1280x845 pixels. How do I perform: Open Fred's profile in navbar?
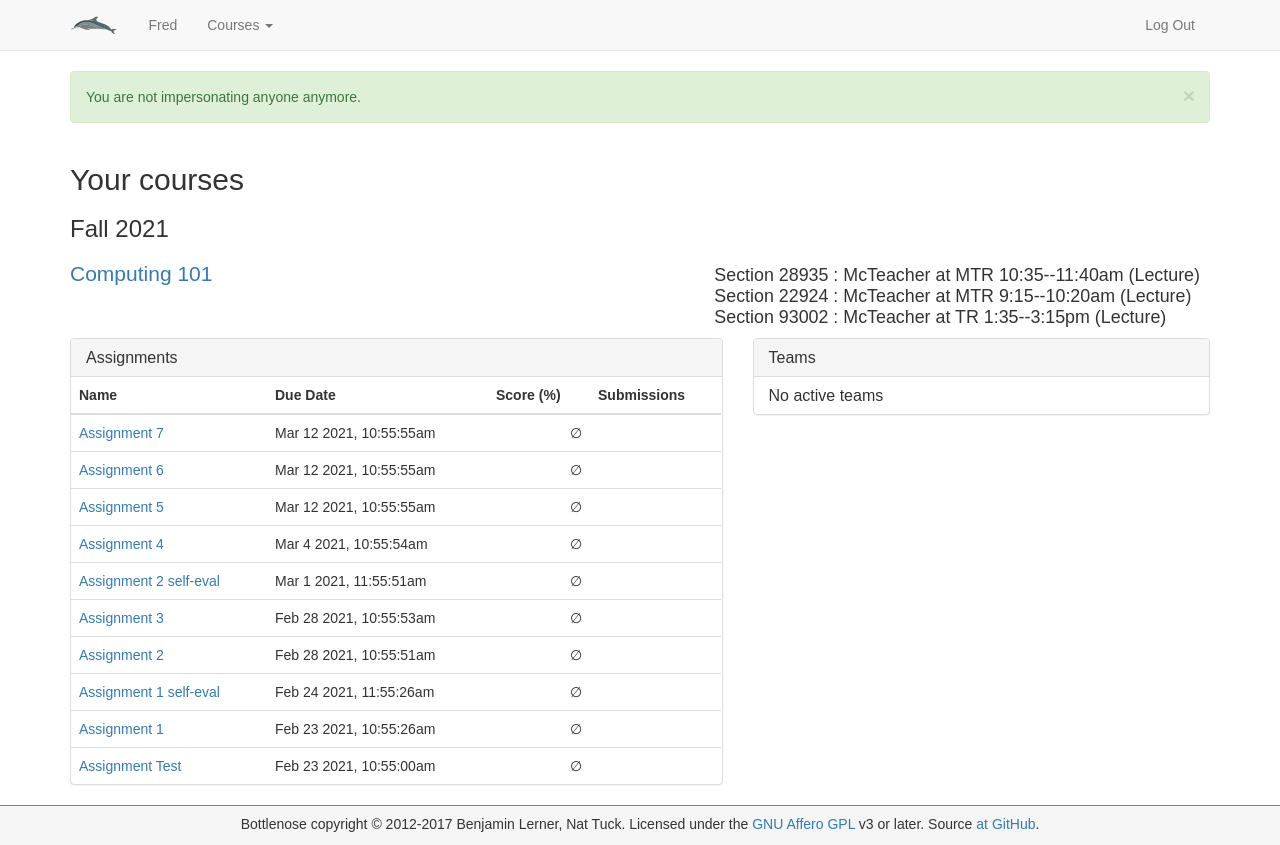coord(162,25)
